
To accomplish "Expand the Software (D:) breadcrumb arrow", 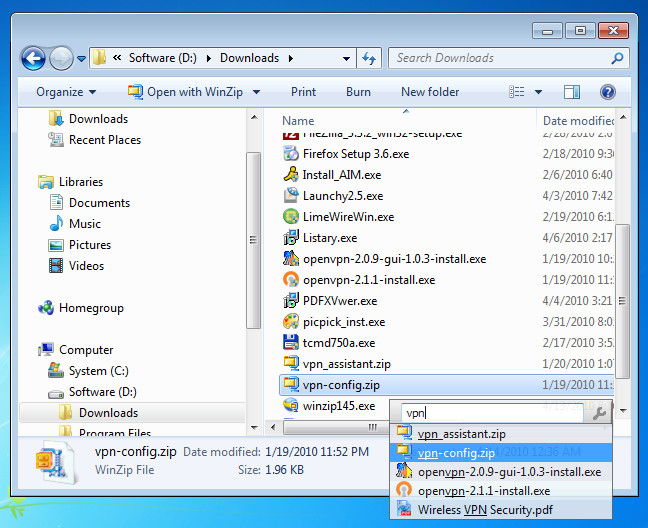I will (209, 58).
